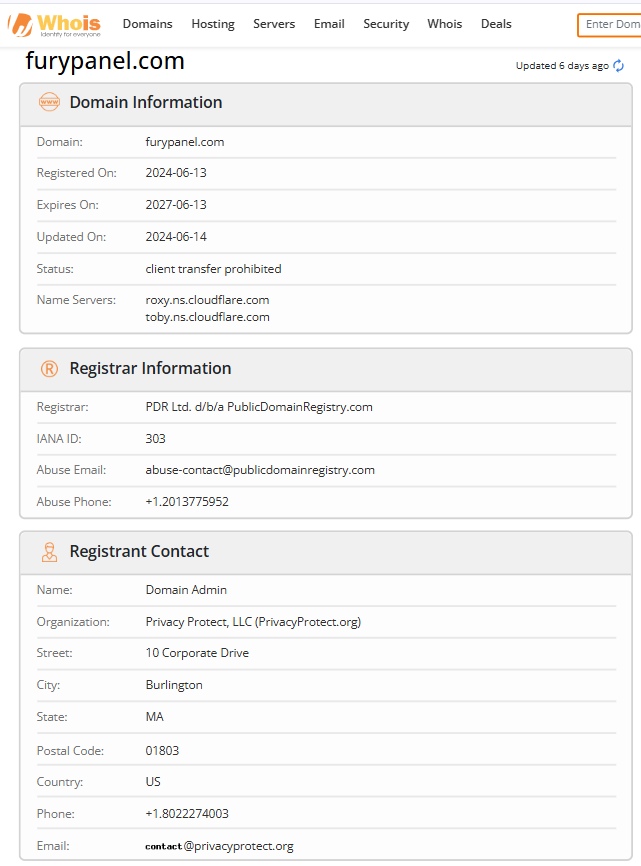Click the Whois logo icon
The height and width of the screenshot is (866, 641).
pyautogui.click(x=20, y=24)
